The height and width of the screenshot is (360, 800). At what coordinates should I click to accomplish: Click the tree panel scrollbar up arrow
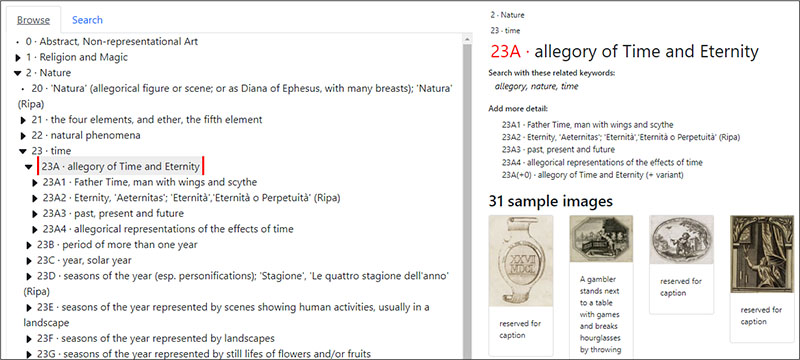[467, 39]
